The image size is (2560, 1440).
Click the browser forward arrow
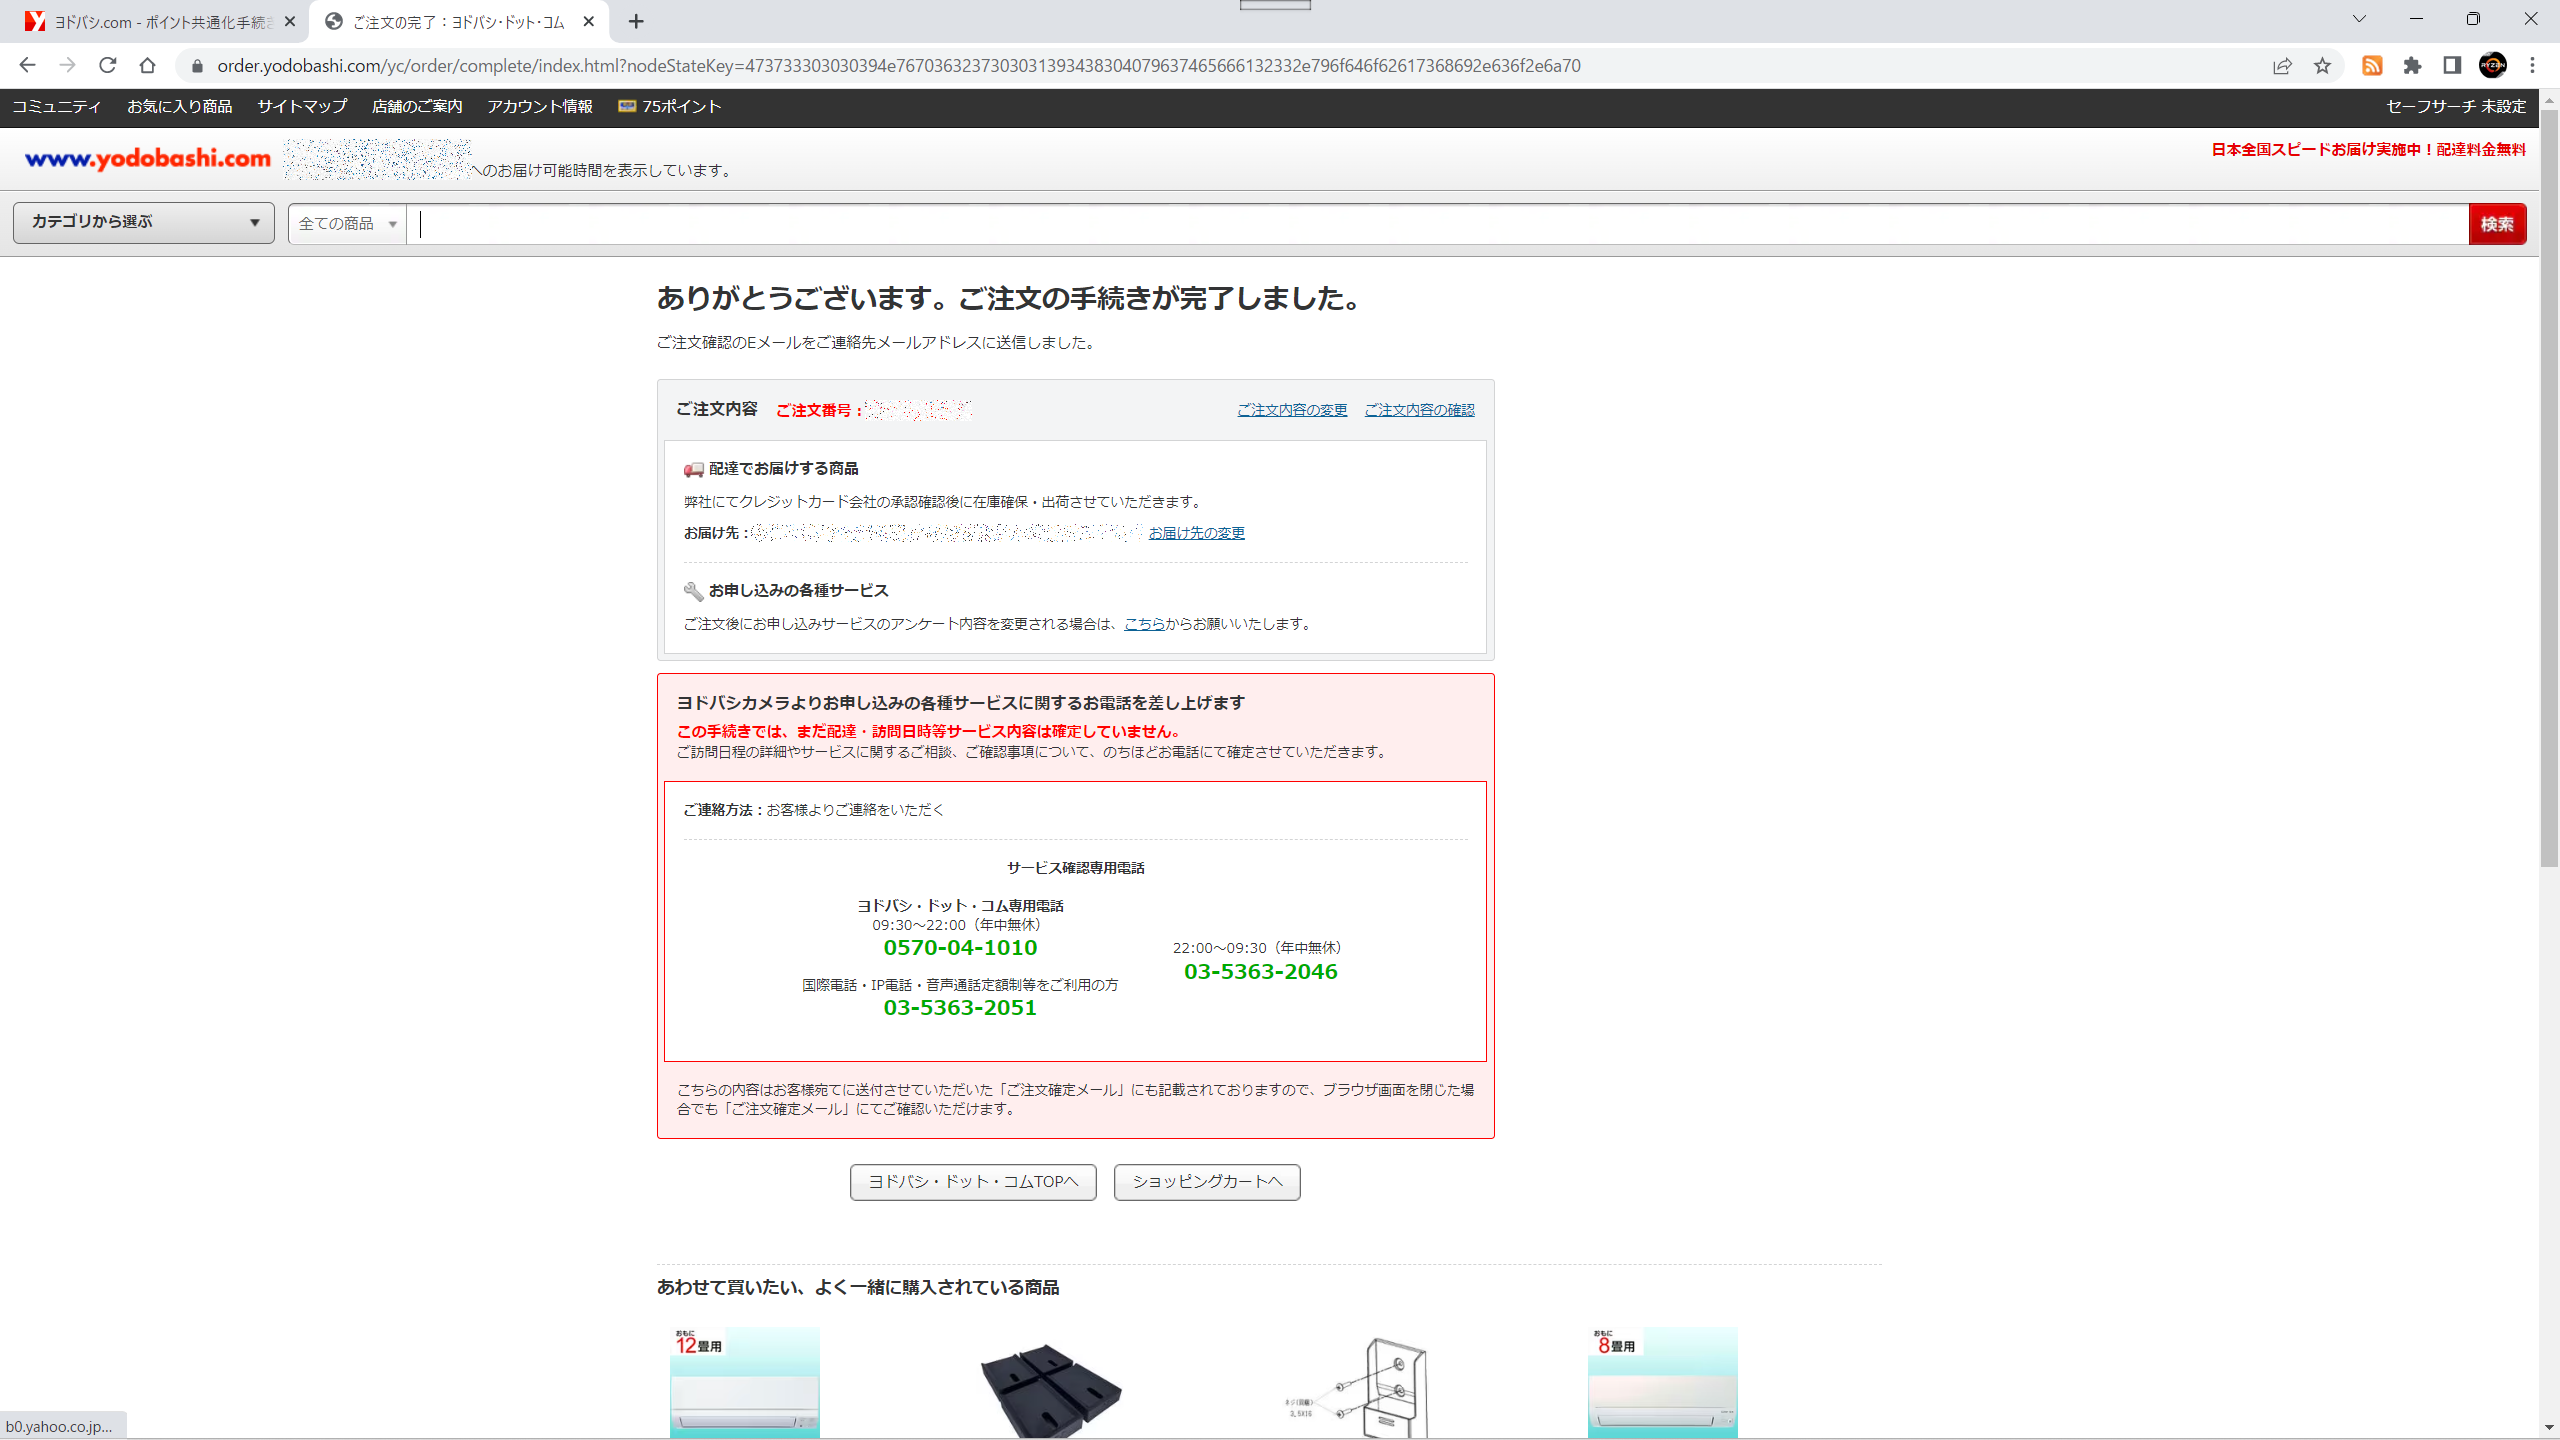coord(67,65)
